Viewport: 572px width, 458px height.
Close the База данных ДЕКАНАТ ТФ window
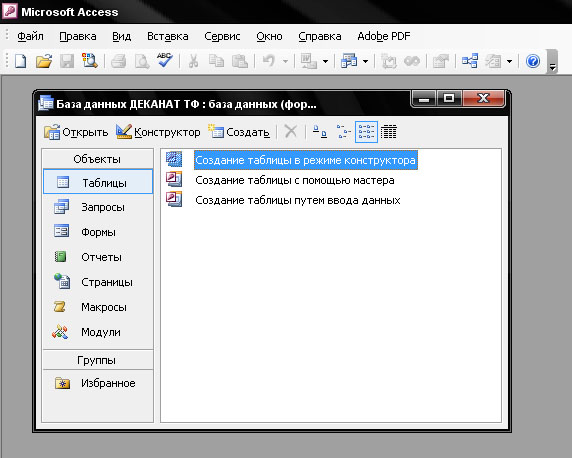click(483, 99)
